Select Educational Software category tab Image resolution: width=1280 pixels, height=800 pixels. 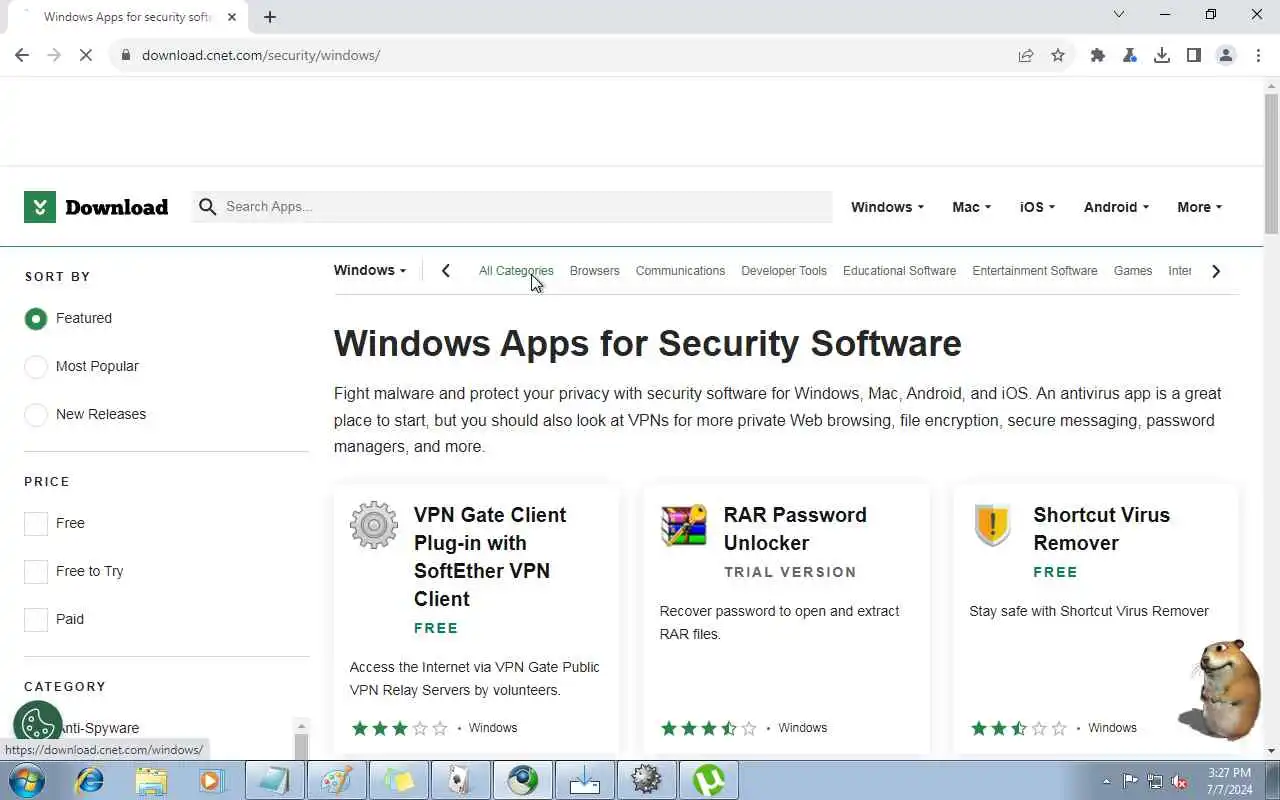coord(899,271)
